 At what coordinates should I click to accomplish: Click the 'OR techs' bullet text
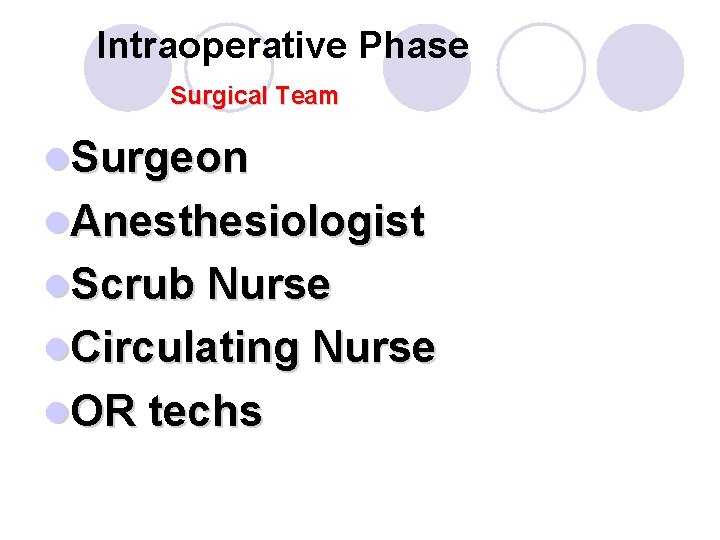coord(166,411)
